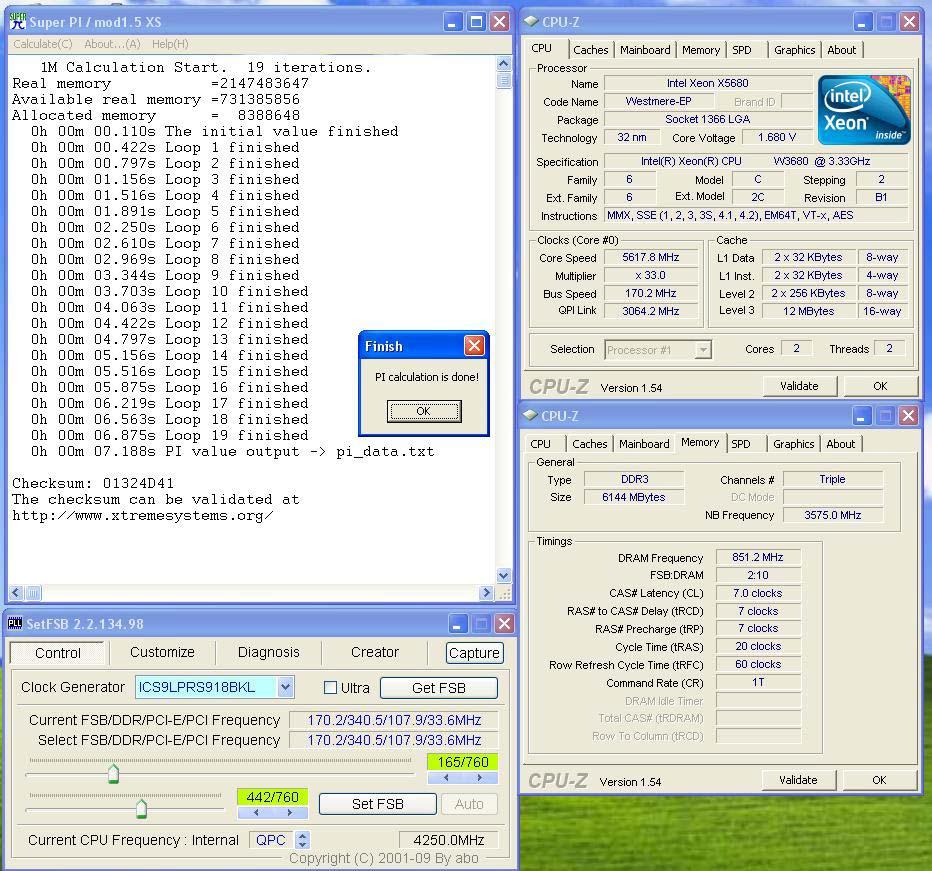The image size is (932, 871).
Task: Click the Super PI title bar icon
Action: (x=18, y=22)
